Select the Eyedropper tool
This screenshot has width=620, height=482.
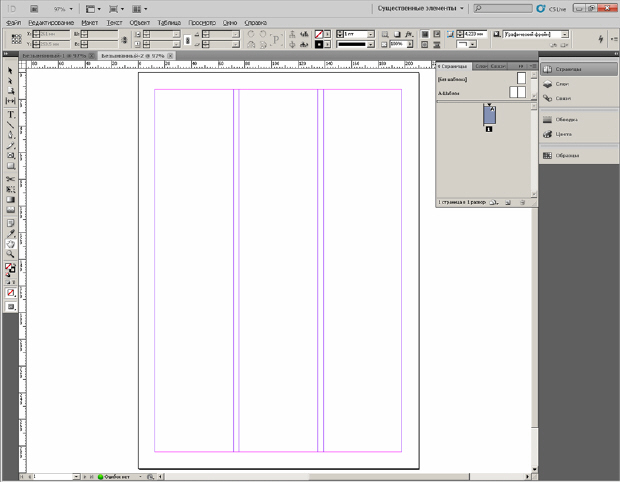pos(10,234)
